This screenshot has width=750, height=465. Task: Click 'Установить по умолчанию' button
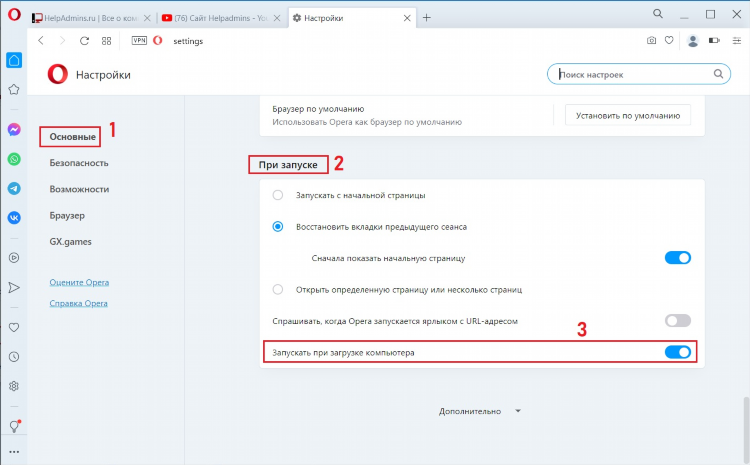pyautogui.click(x=628, y=115)
